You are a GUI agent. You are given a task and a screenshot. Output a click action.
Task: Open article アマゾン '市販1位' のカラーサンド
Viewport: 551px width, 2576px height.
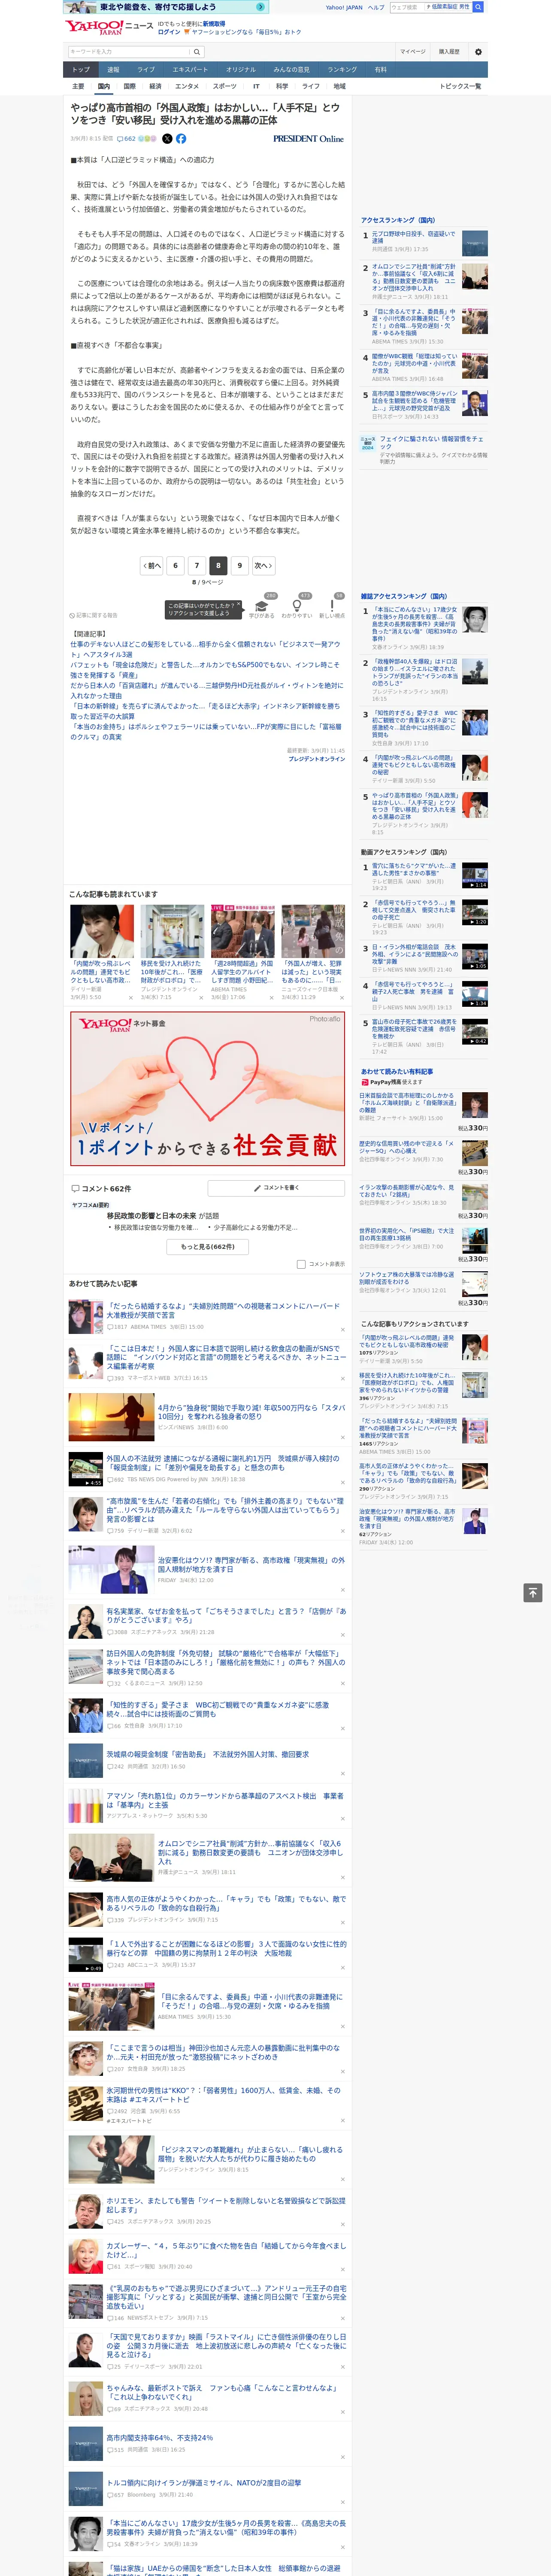pyautogui.click(x=225, y=1800)
